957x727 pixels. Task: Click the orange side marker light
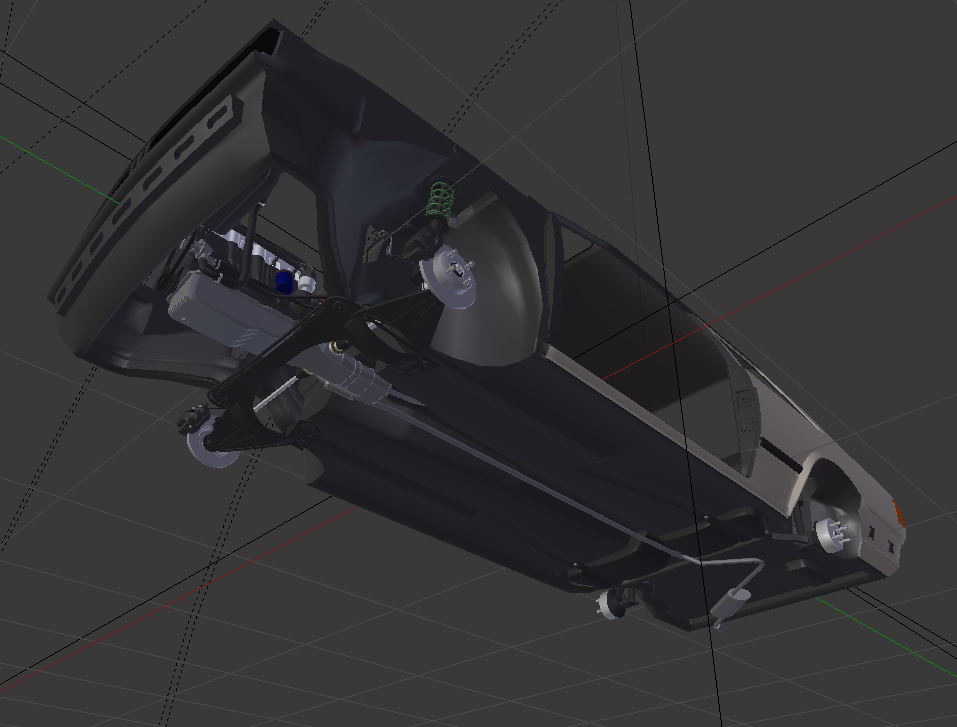[901, 514]
